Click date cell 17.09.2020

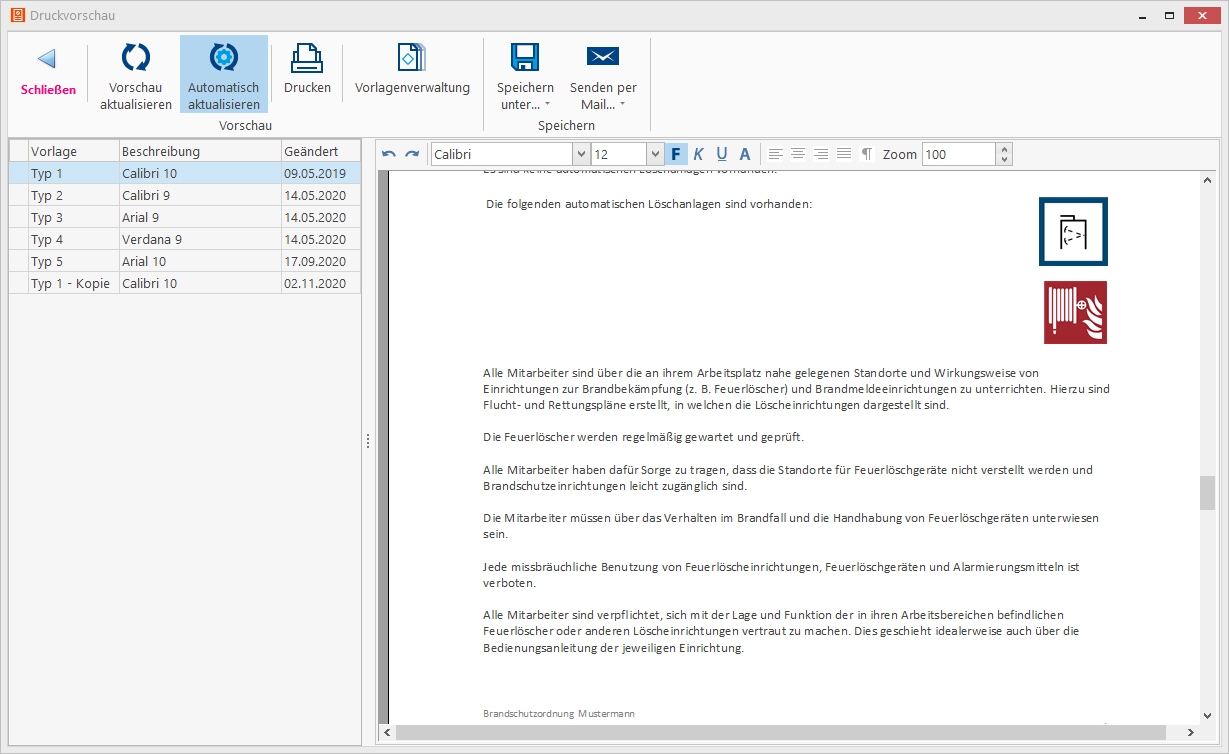(320, 261)
